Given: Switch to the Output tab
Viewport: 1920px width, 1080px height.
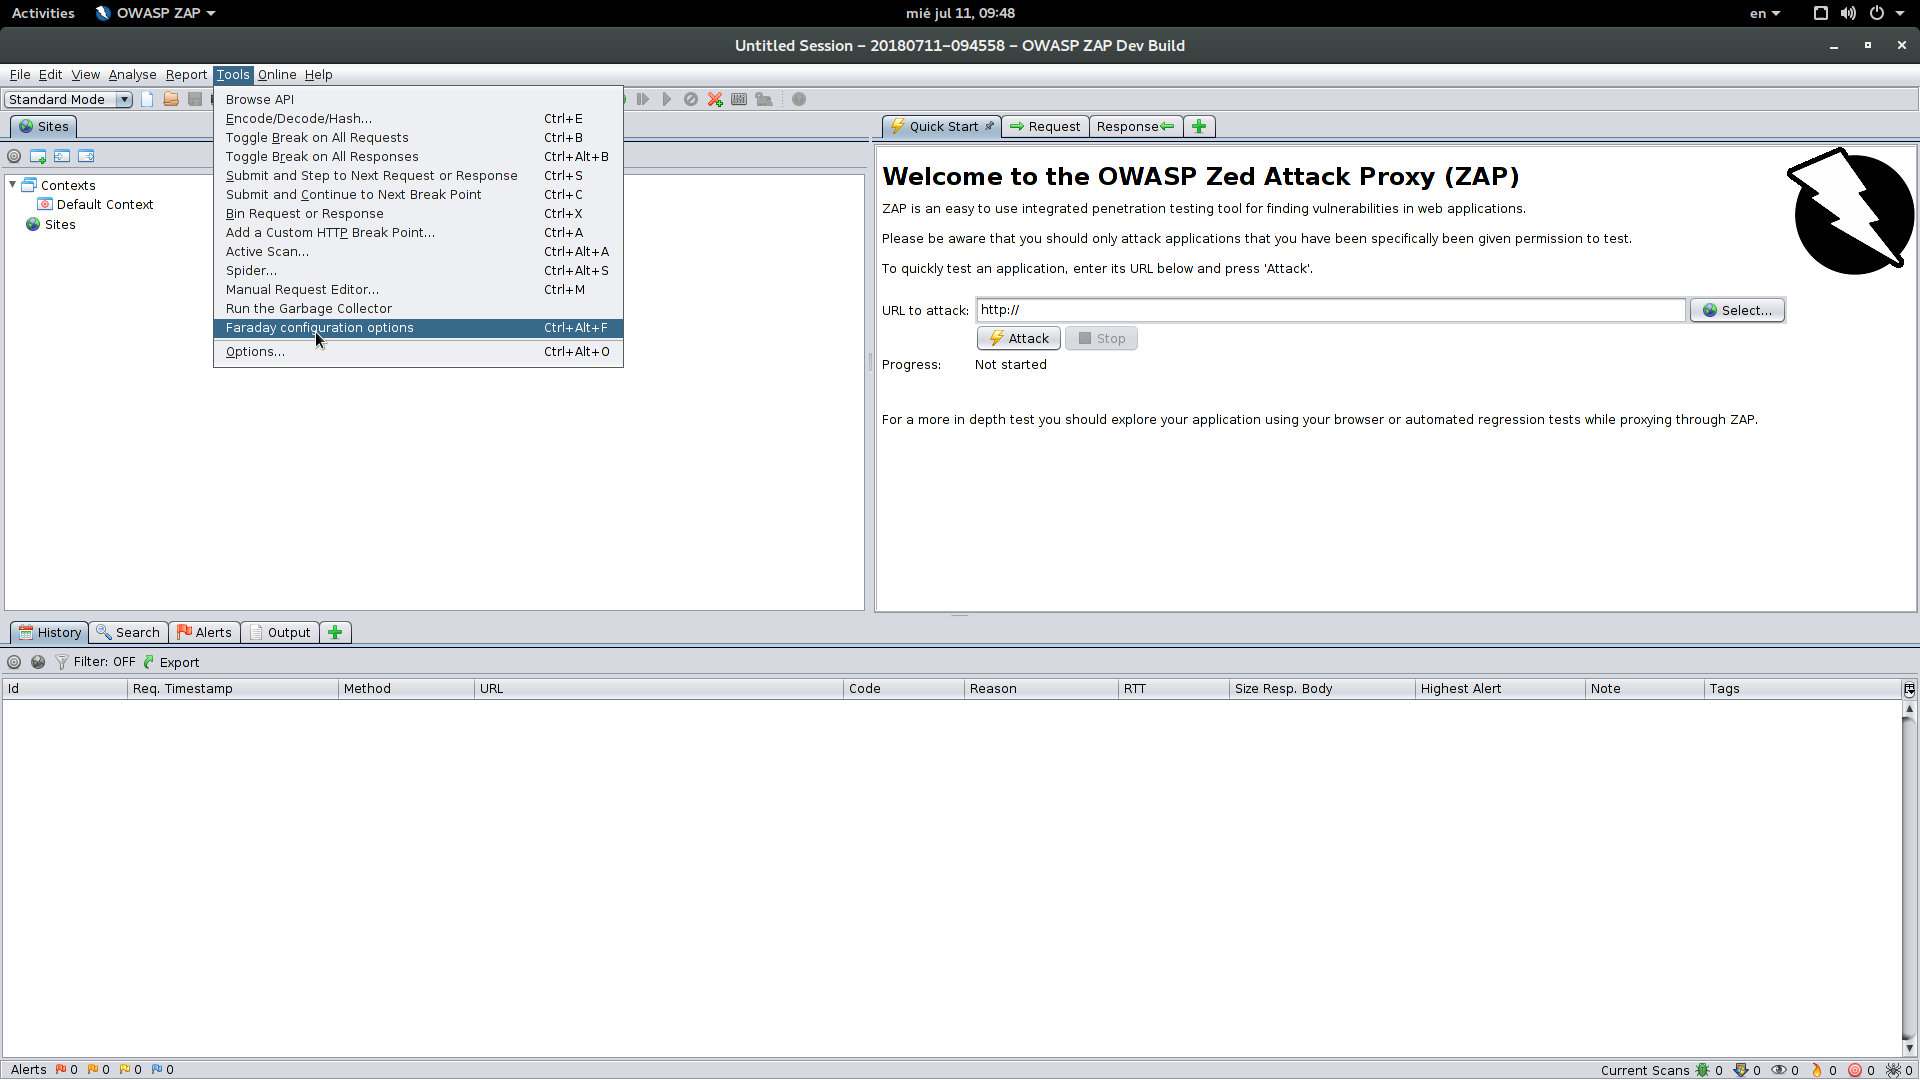Looking at the screenshot, I should (280, 632).
